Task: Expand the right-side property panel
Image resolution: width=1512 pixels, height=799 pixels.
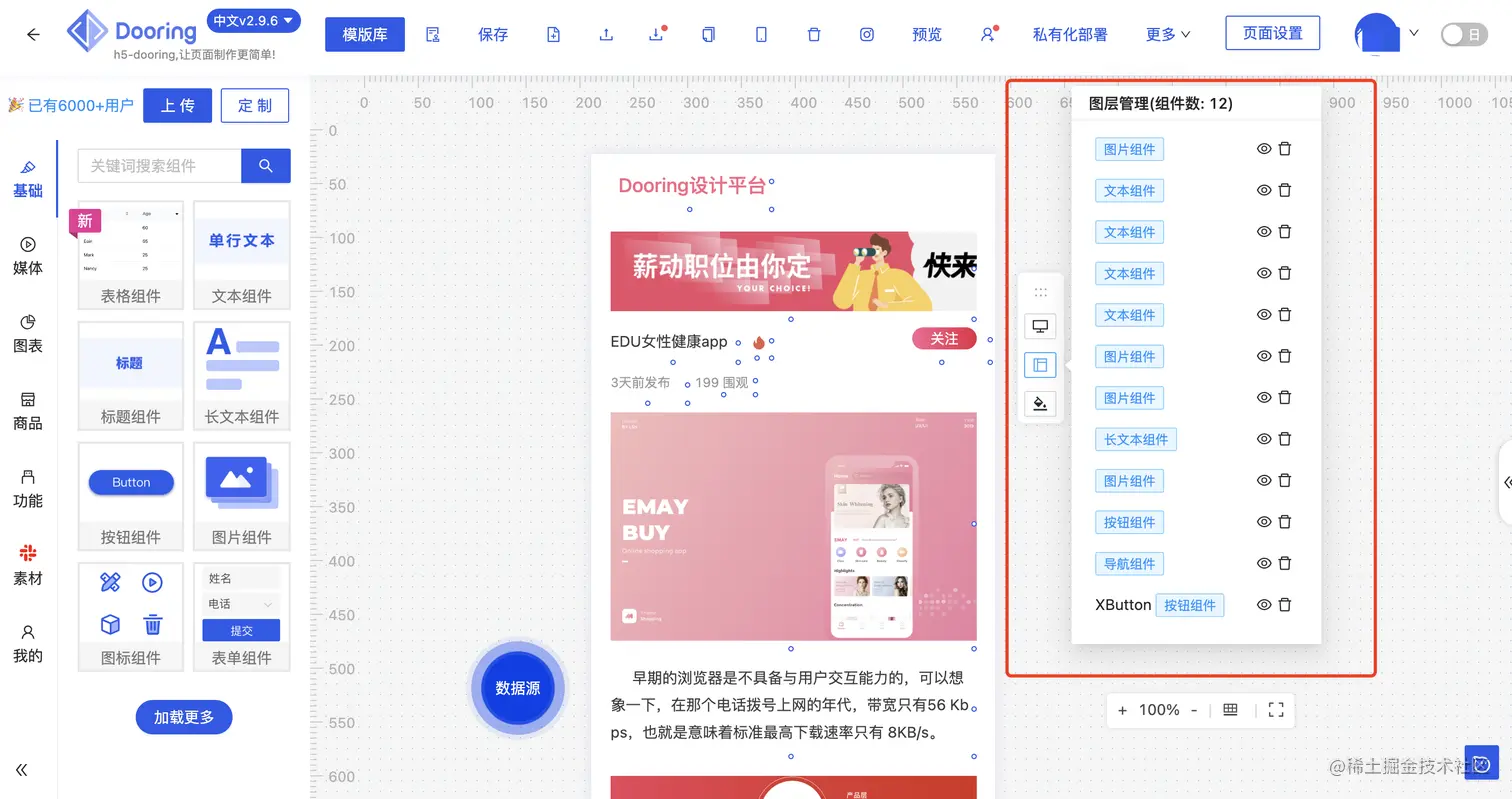Action: [x=1507, y=482]
